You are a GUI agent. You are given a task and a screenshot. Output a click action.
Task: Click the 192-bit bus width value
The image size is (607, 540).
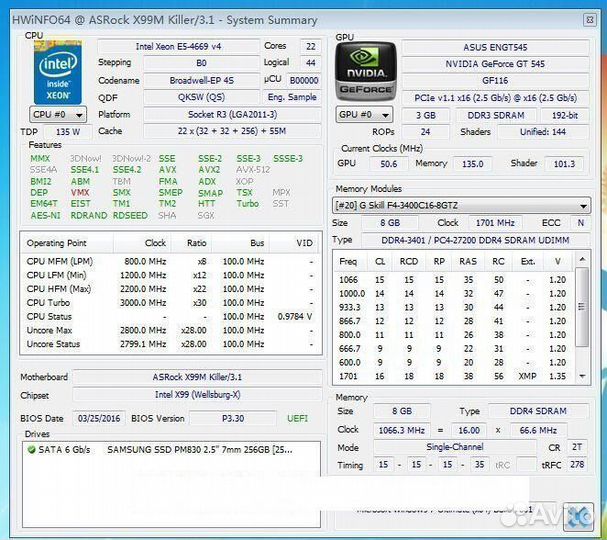click(564, 115)
